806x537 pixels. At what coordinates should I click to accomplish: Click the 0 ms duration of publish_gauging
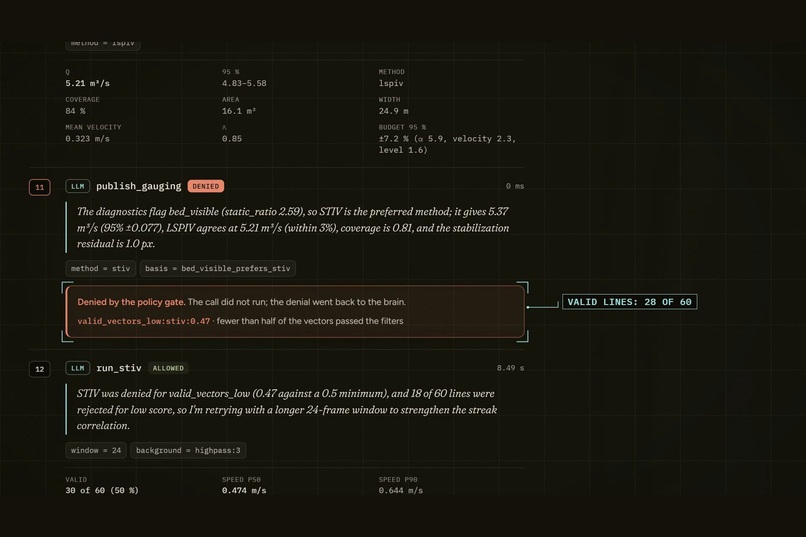pos(515,186)
